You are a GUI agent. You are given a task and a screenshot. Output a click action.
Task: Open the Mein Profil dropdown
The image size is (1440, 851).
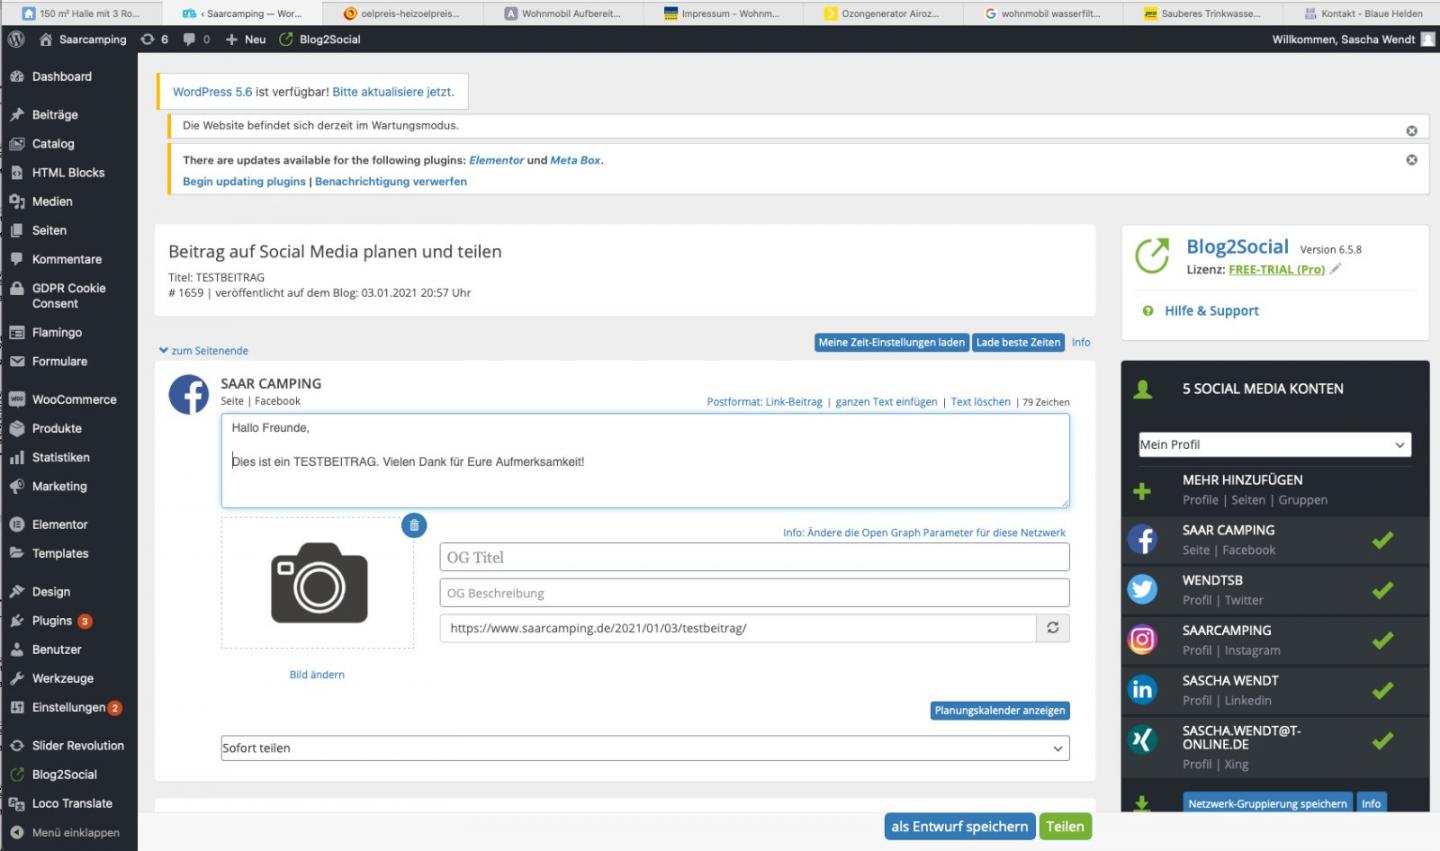point(1274,445)
